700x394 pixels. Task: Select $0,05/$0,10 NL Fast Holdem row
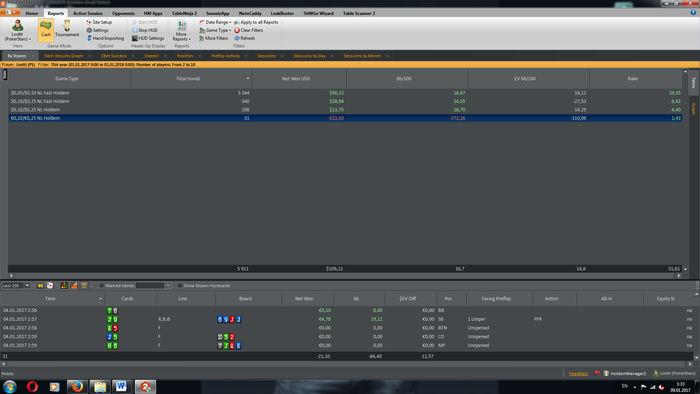point(345,93)
